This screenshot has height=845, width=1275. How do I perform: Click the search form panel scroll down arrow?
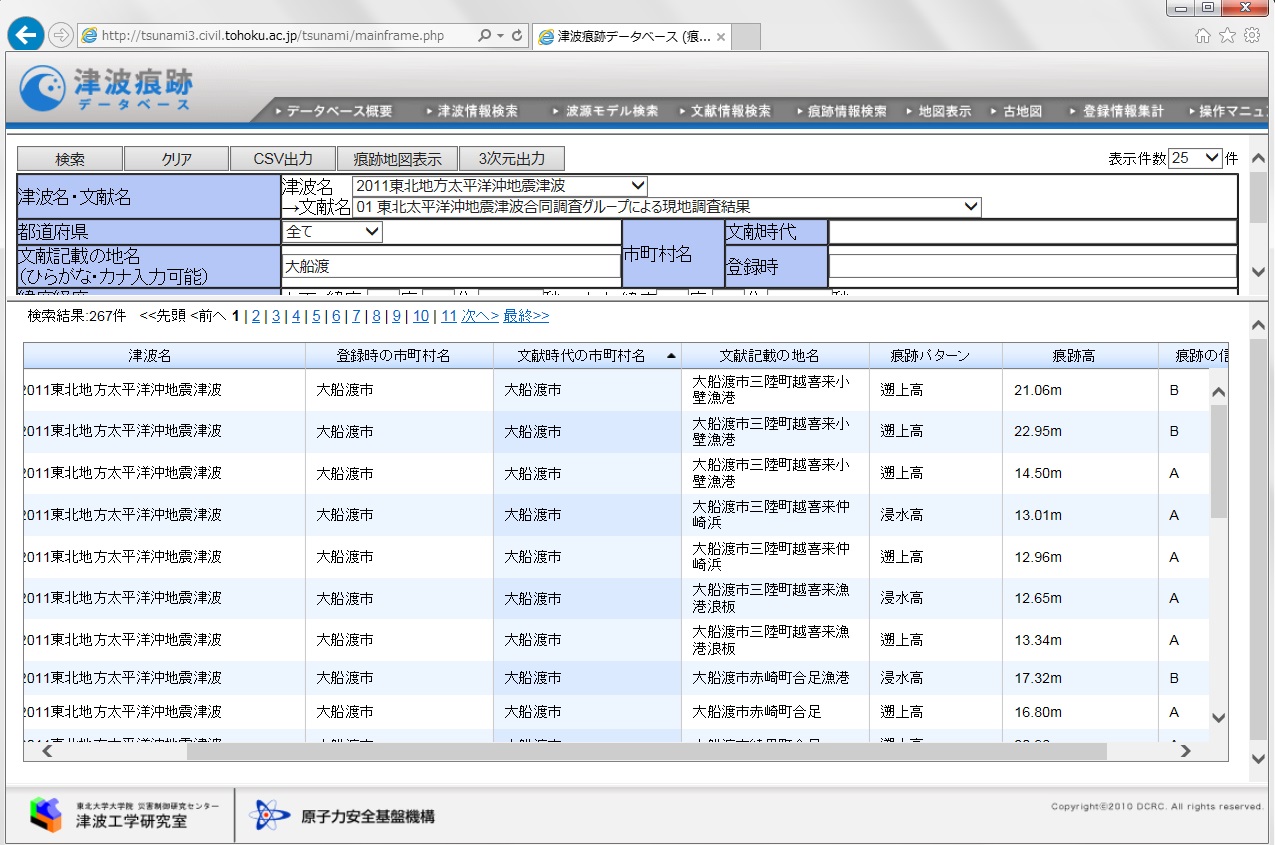[x=1258, y=272]
